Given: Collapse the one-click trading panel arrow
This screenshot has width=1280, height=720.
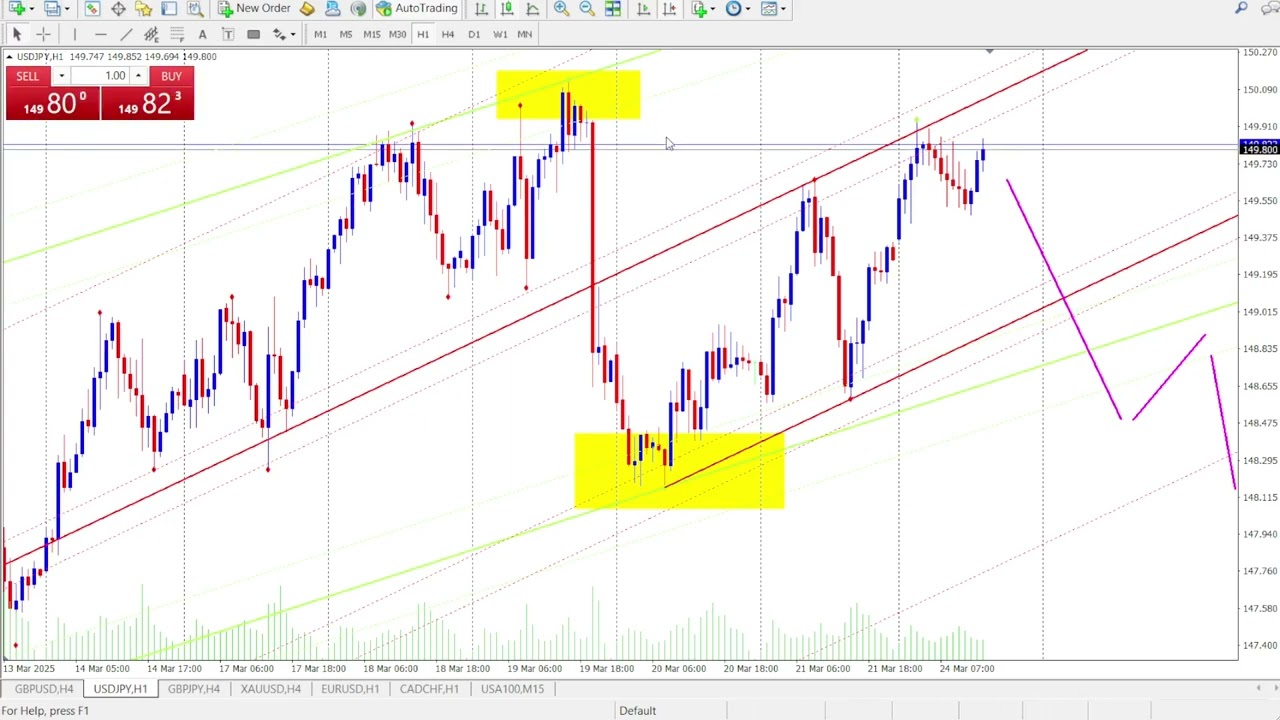Looking at the screenshot, I should click(x=9, y=57).
